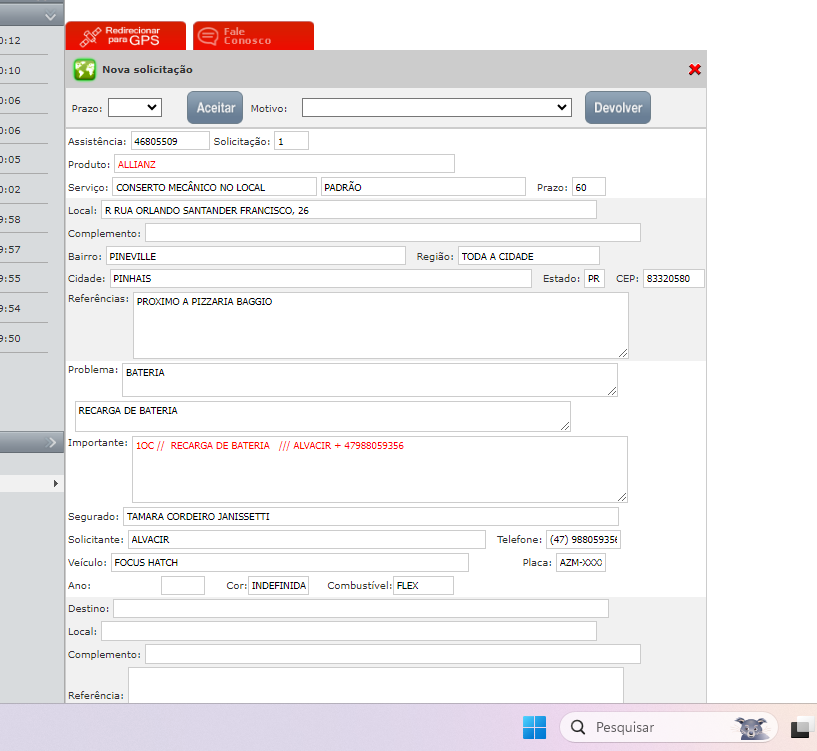Select the Veículo field FOCUS HATCH
This screenshot has width=817, height=751.
click(290, 562)
